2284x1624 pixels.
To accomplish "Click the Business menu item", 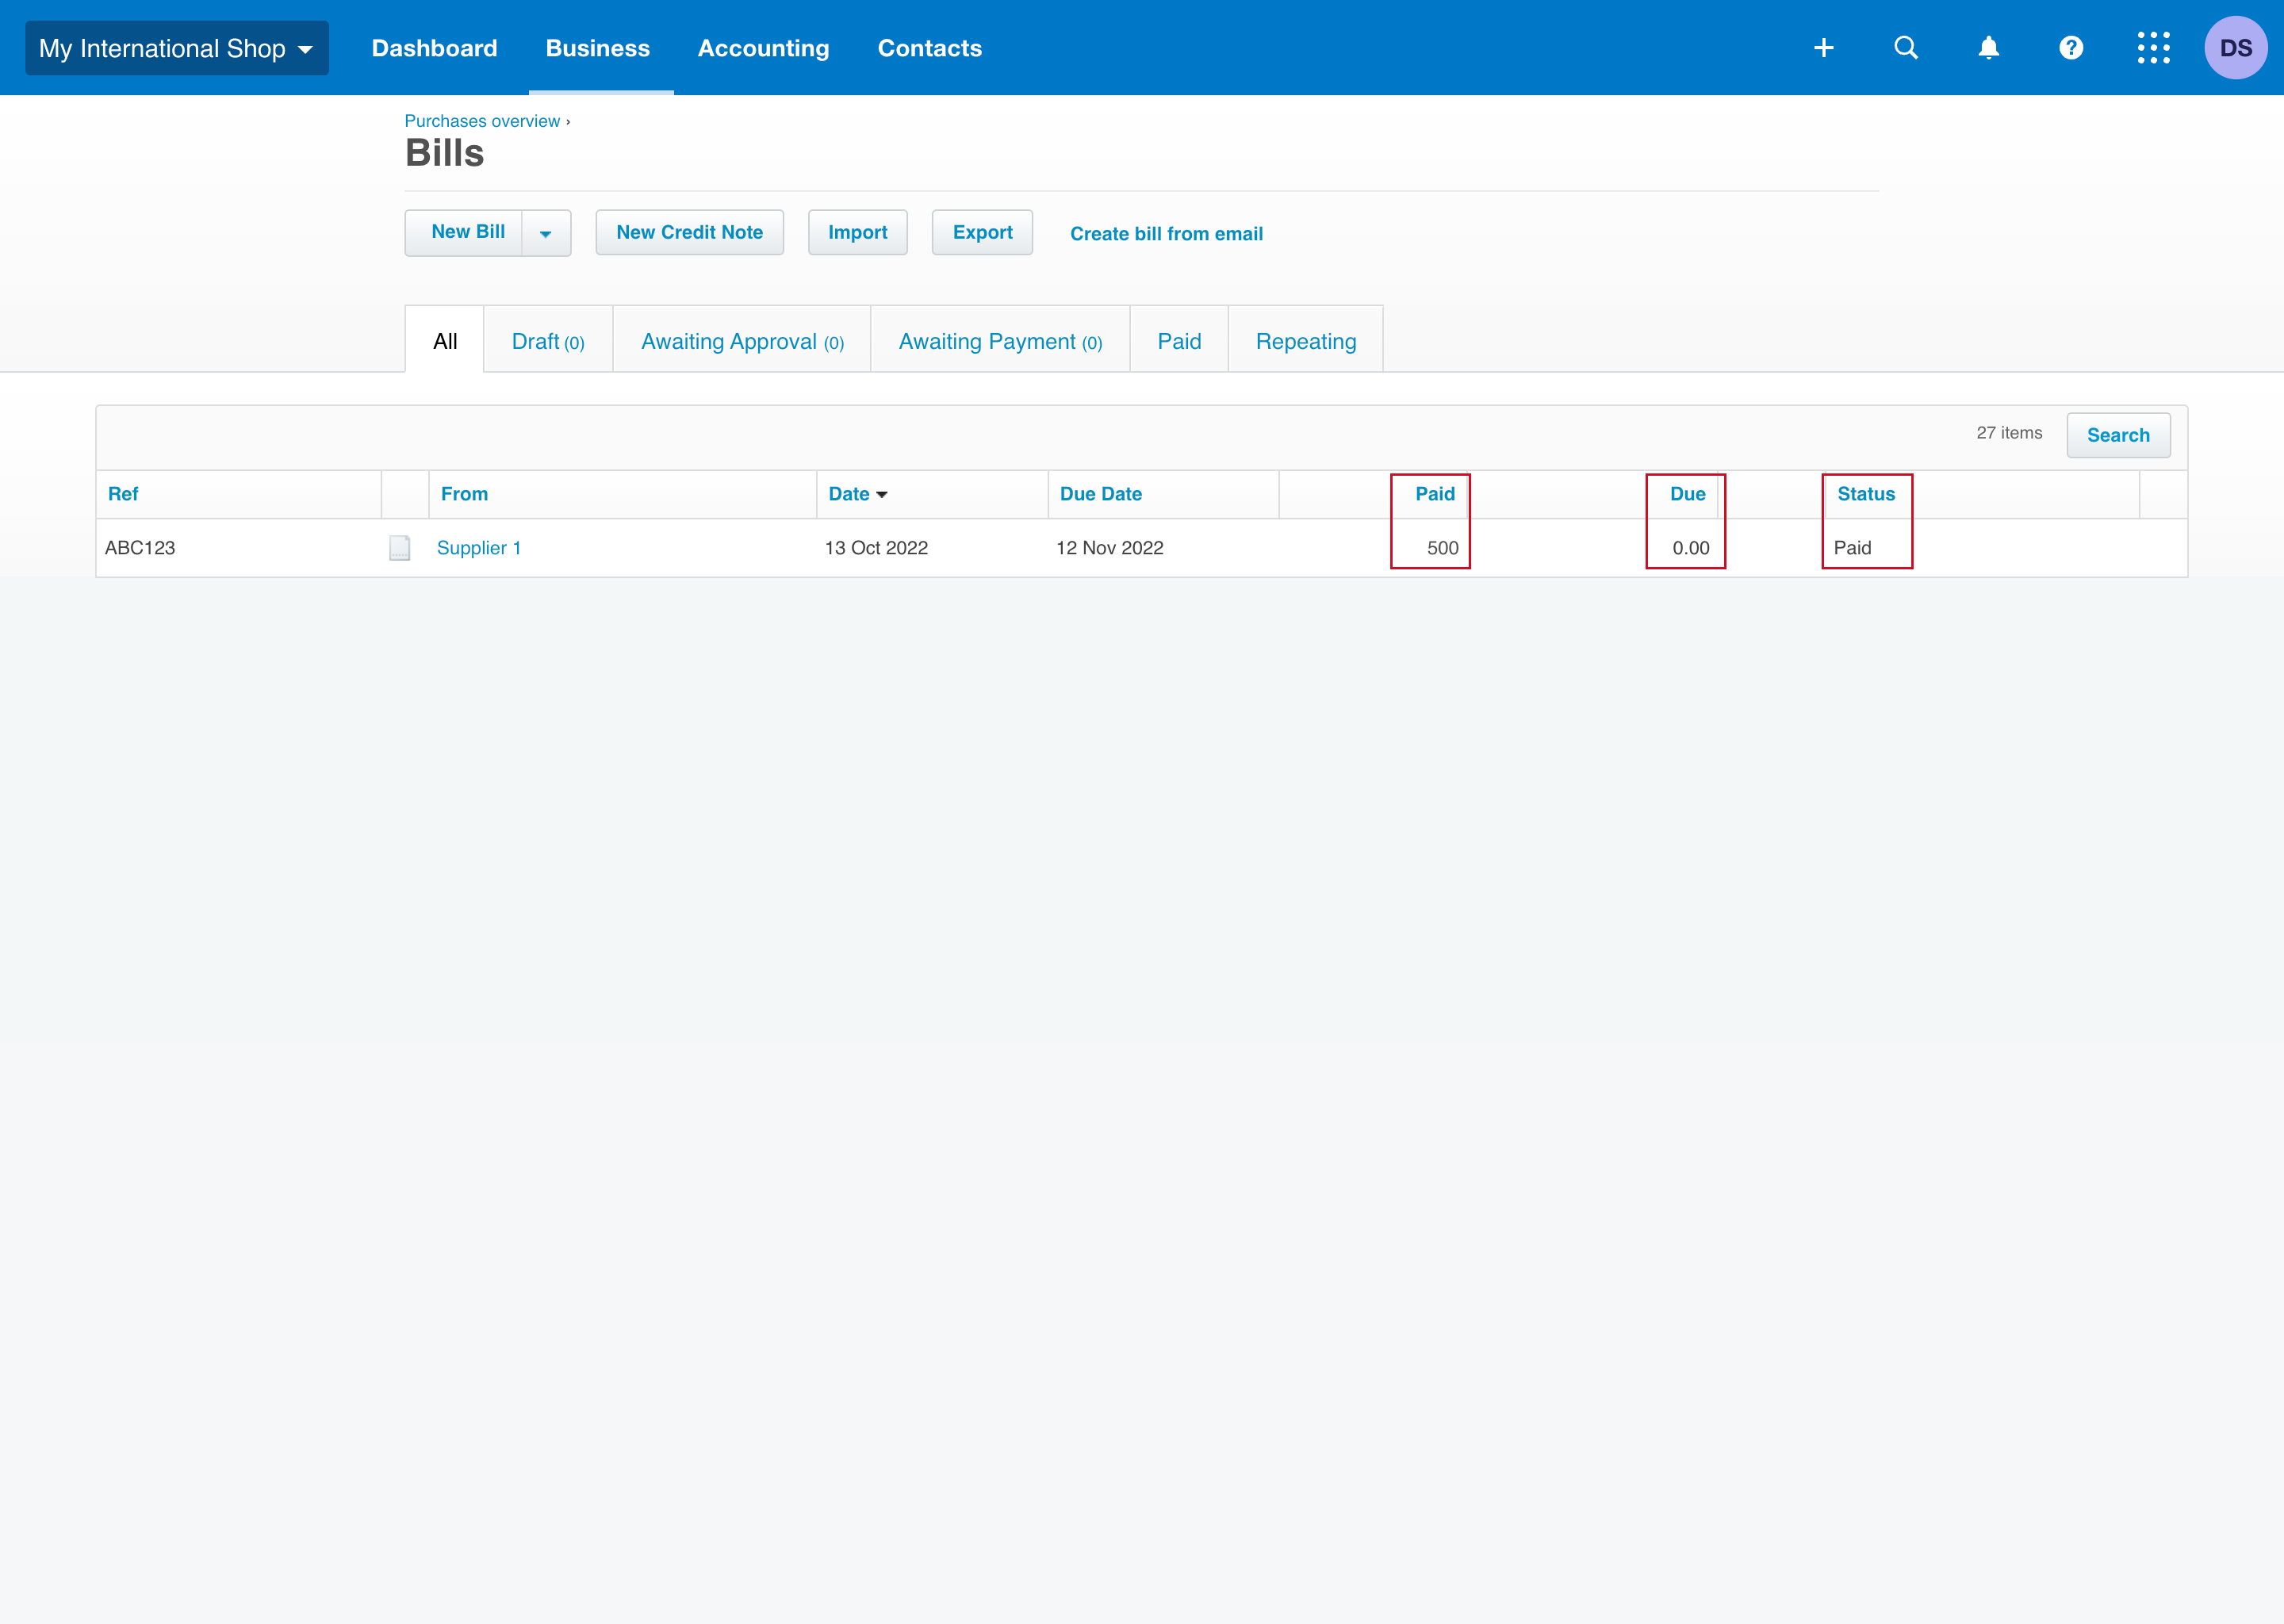I will click(x=597, y=48).
